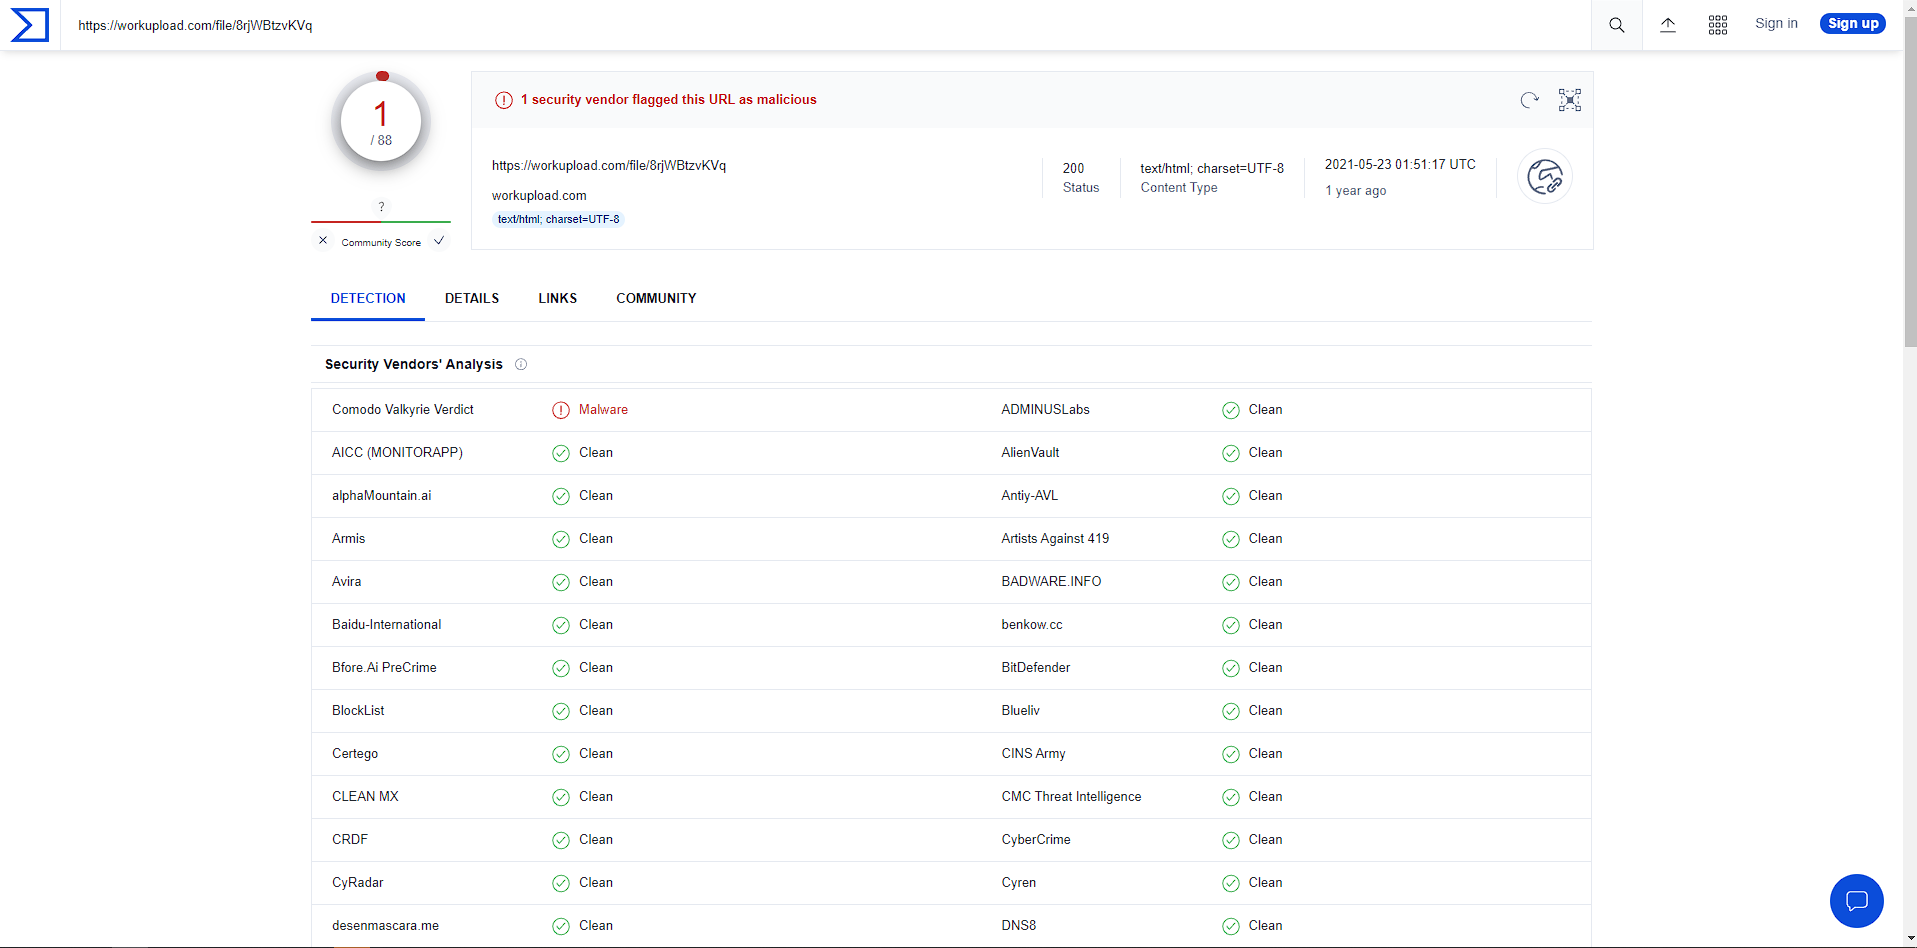Click the scan date 2021-05-23 01:51:17 UTC

(1400, 165)
